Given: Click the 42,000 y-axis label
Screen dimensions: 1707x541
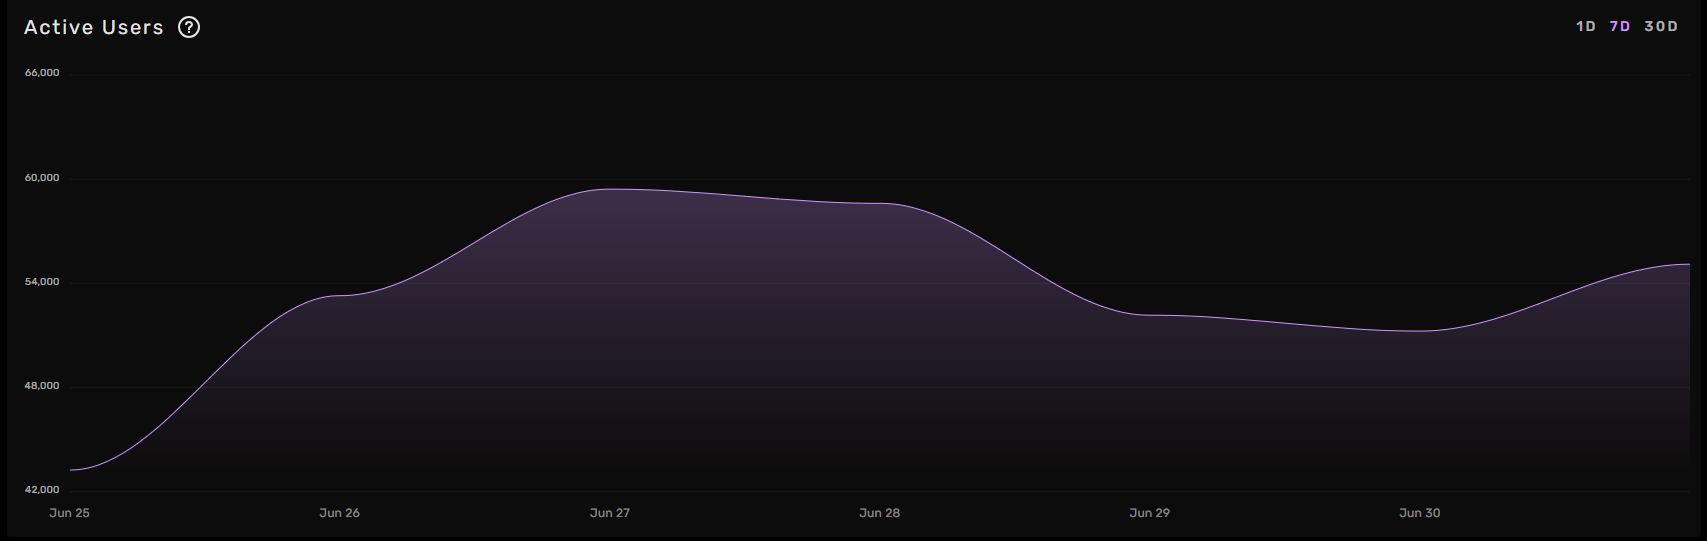Looking at the screenshot, I should 42,490.
